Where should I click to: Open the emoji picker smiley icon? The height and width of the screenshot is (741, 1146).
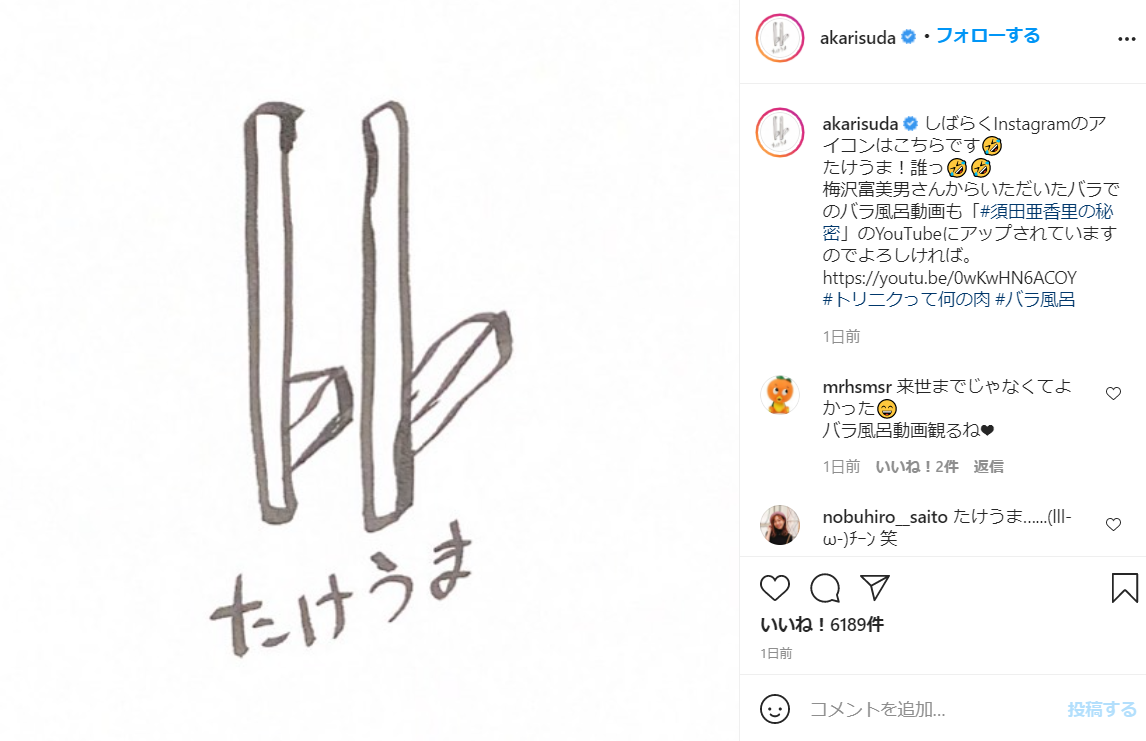click(775, 709)
